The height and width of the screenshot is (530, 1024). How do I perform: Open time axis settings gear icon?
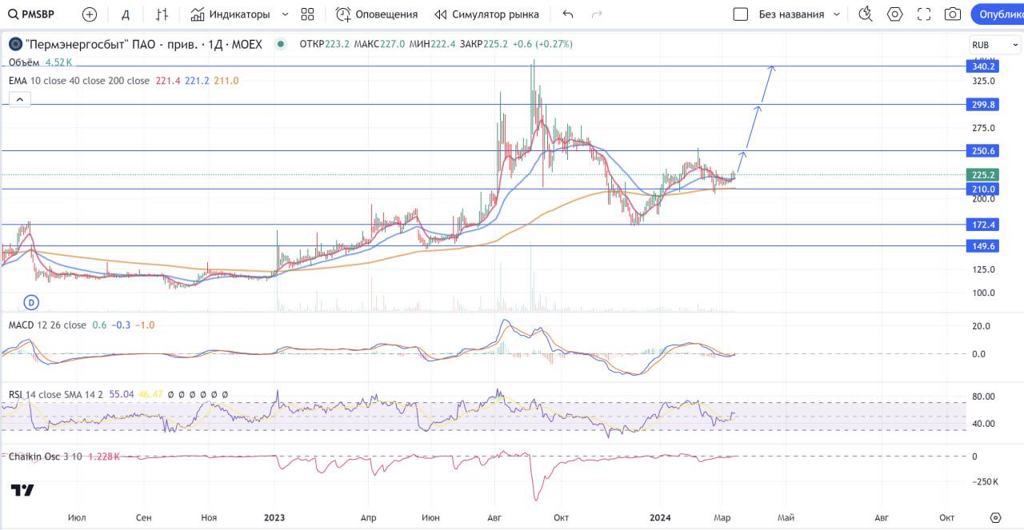click(x=994, y=517)
